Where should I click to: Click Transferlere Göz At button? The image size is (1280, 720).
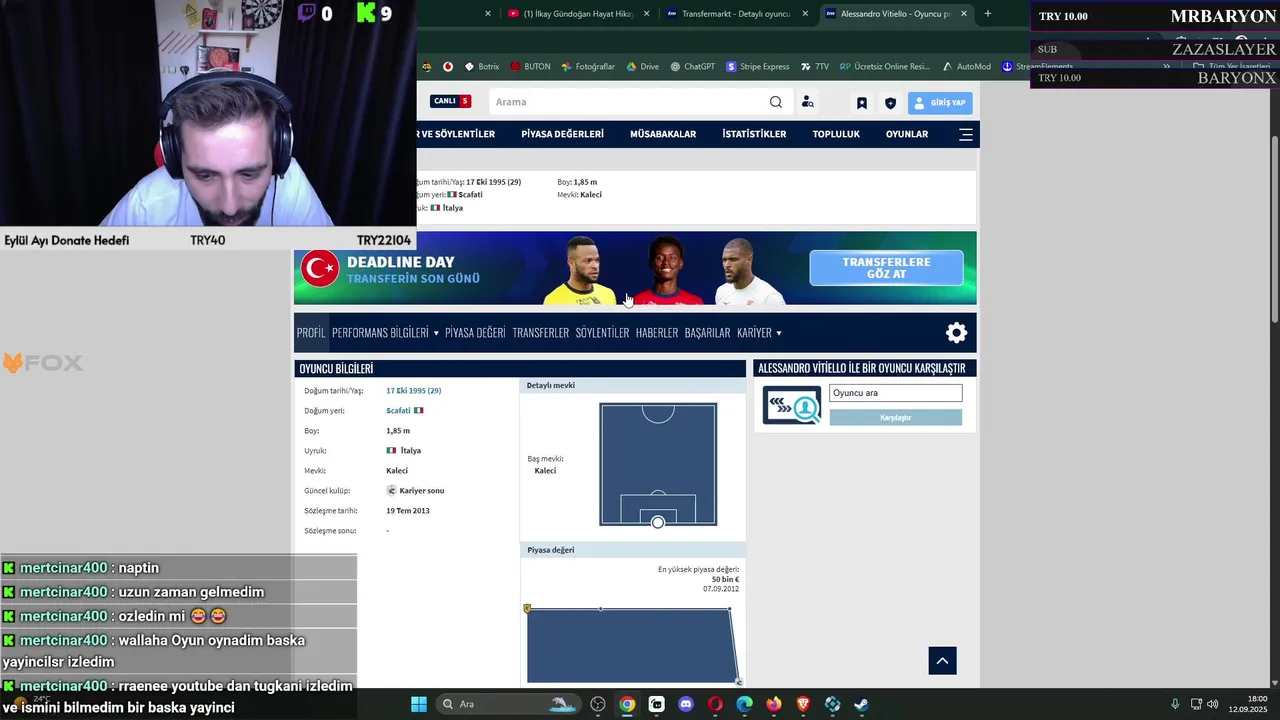click(x=886, y=268)
